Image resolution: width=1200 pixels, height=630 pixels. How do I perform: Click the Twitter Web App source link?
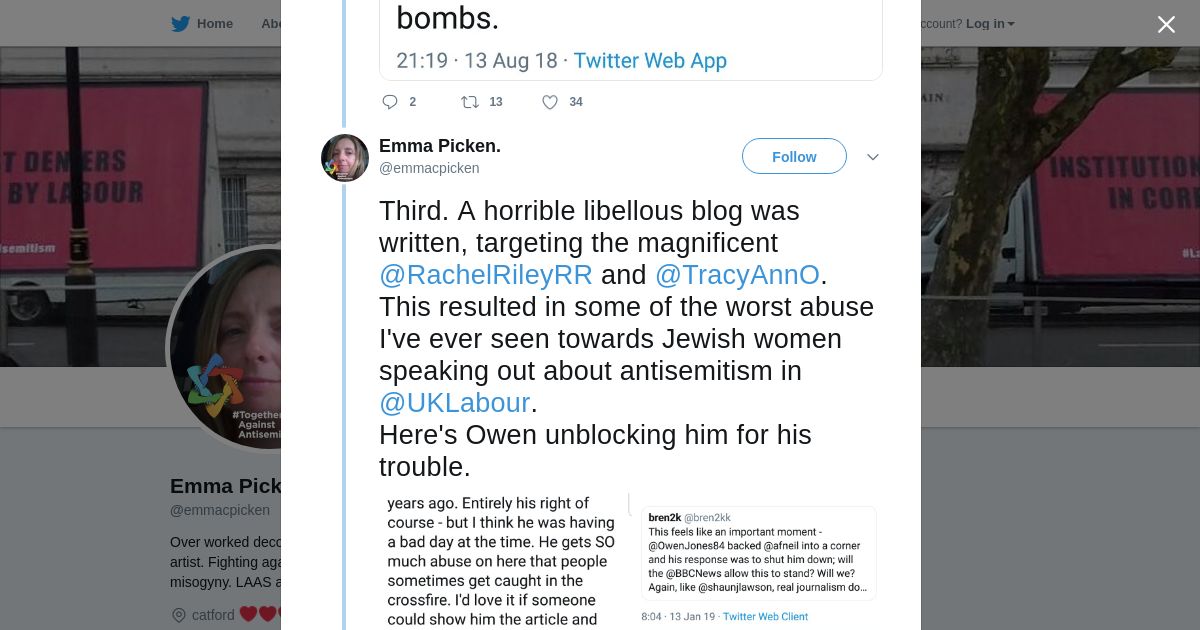(x=650, y=60)
